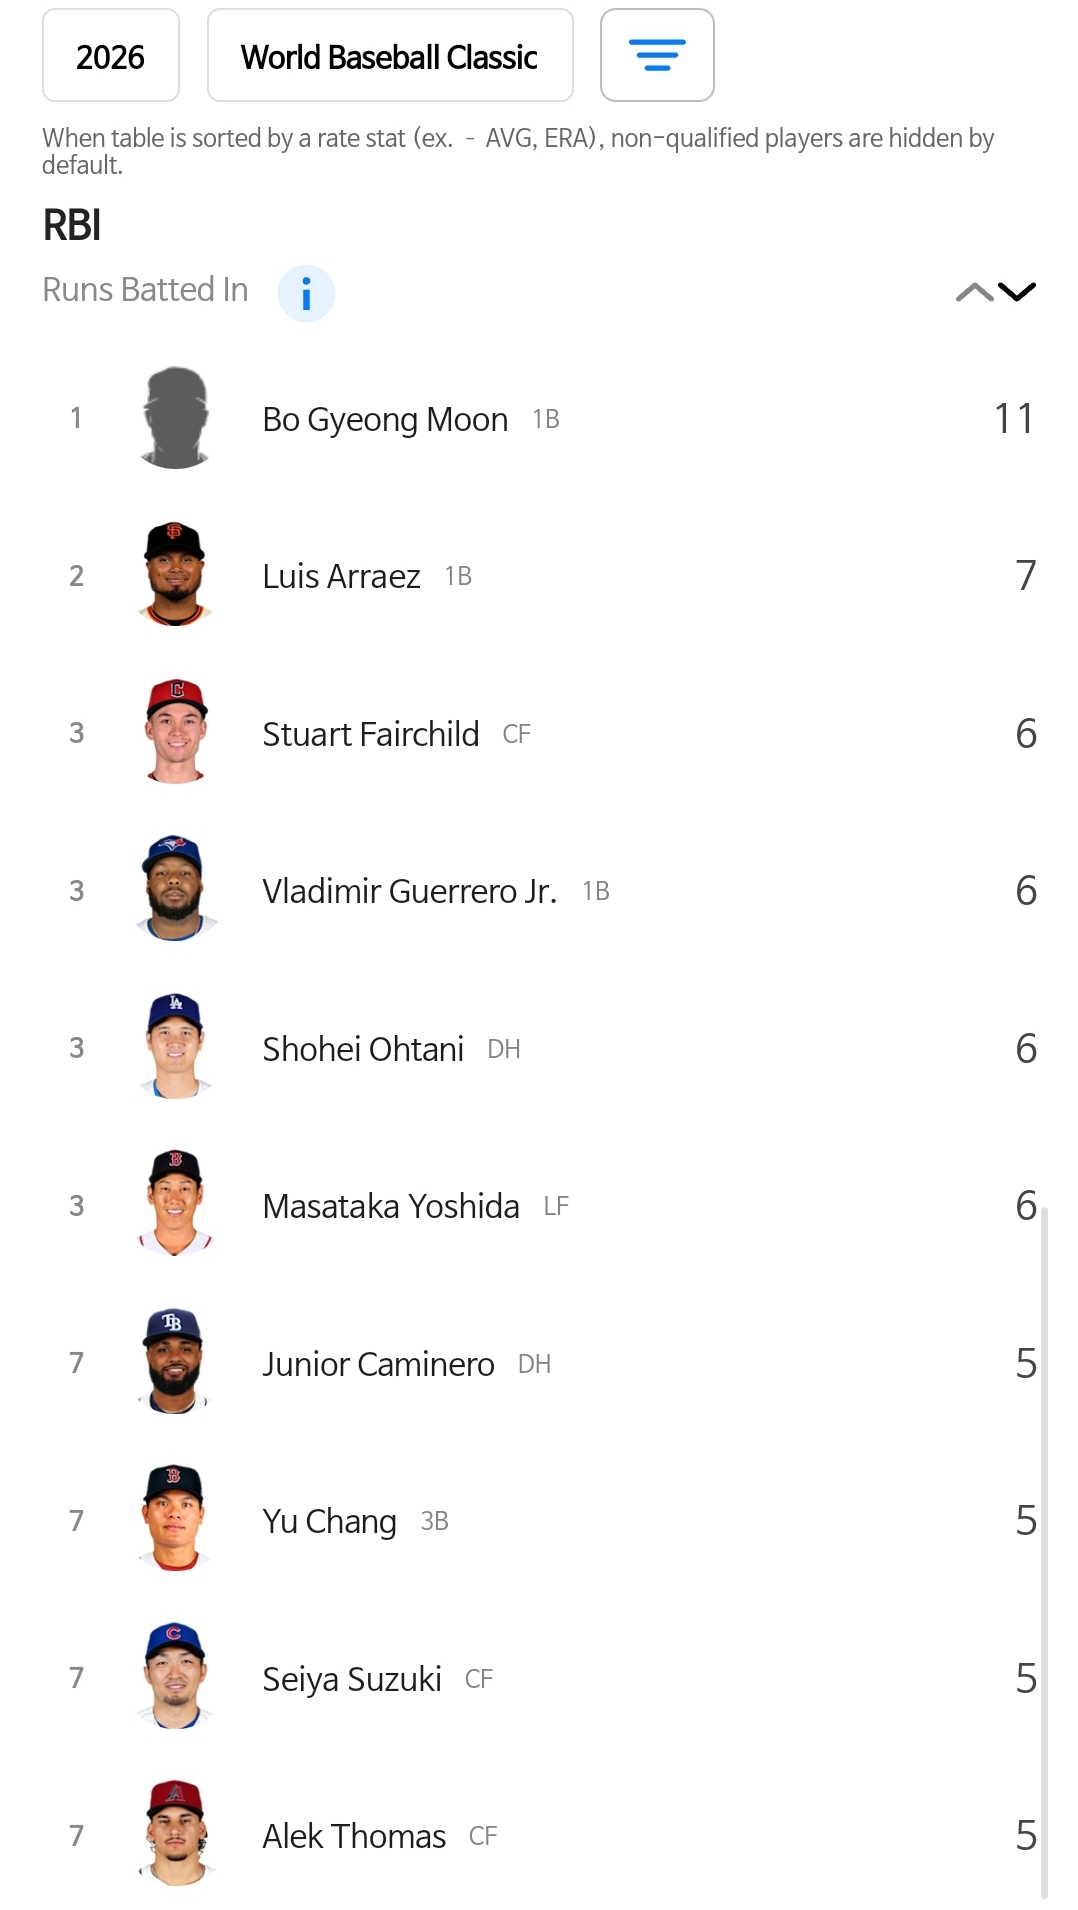
Task: Sort RBI descending with down chevron
Action: coord(1018,292)
